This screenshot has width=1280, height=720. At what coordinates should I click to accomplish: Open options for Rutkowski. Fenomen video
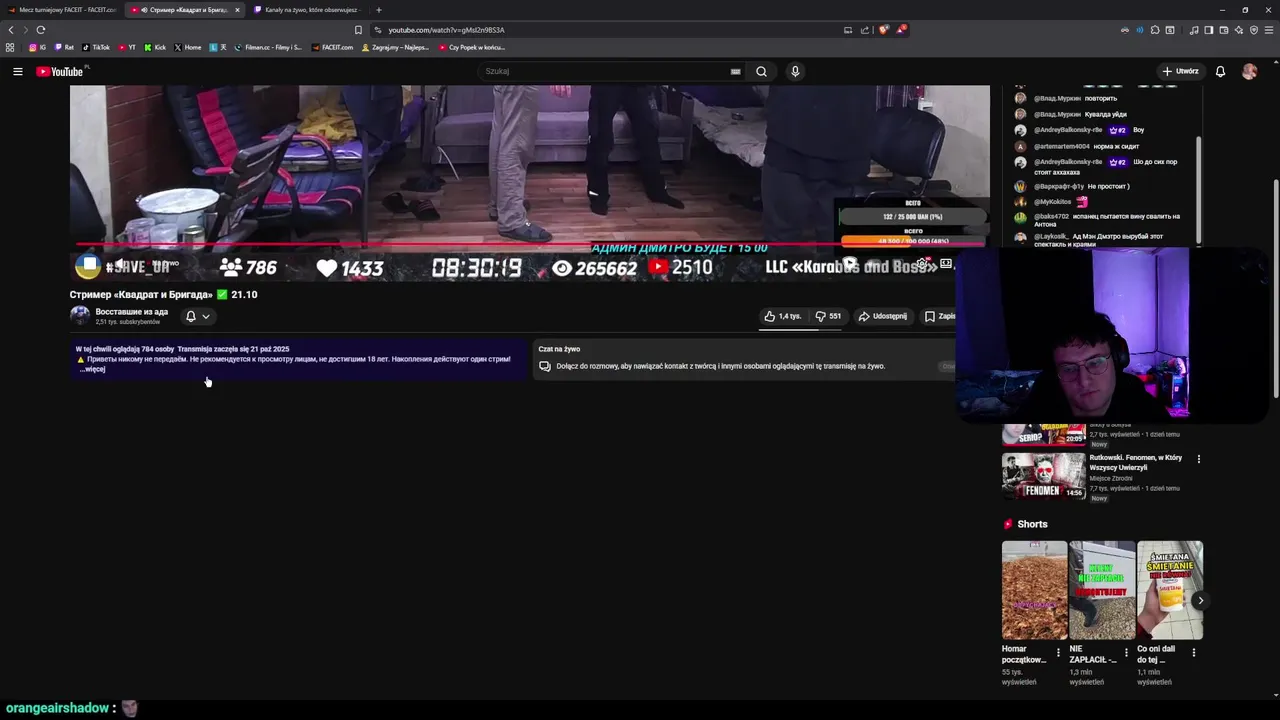1198,459
